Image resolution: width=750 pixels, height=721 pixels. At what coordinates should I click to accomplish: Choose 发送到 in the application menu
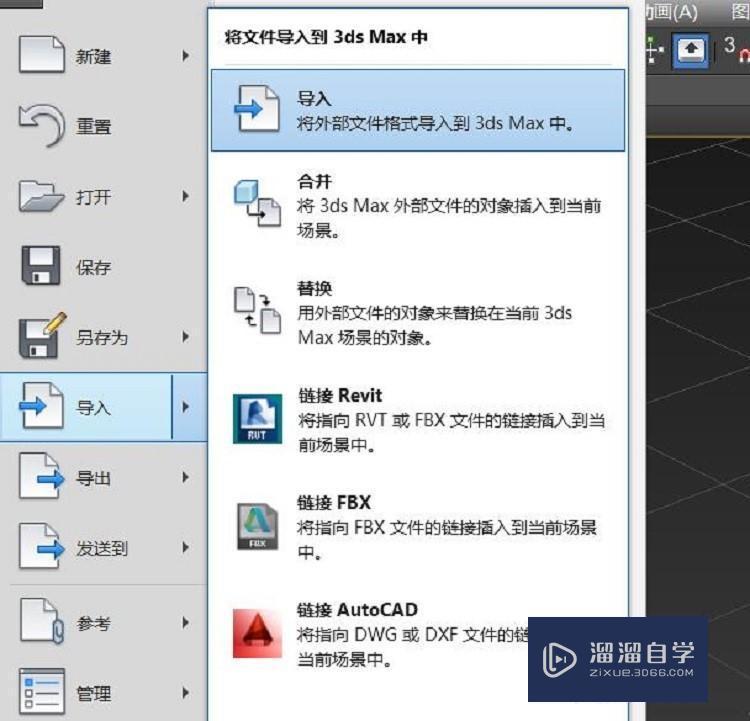coord(102,548)
